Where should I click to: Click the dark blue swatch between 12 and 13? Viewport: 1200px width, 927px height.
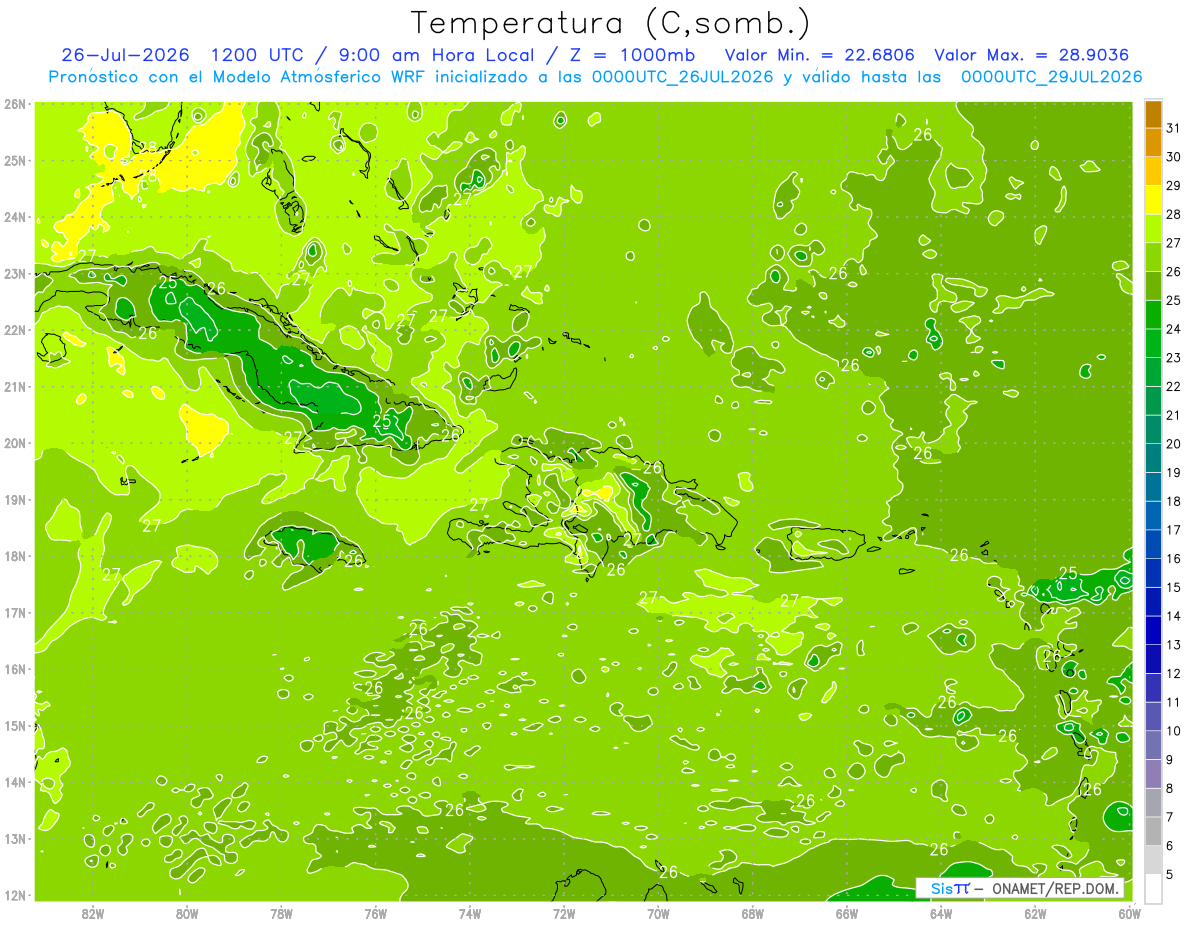coord(1153,659)
